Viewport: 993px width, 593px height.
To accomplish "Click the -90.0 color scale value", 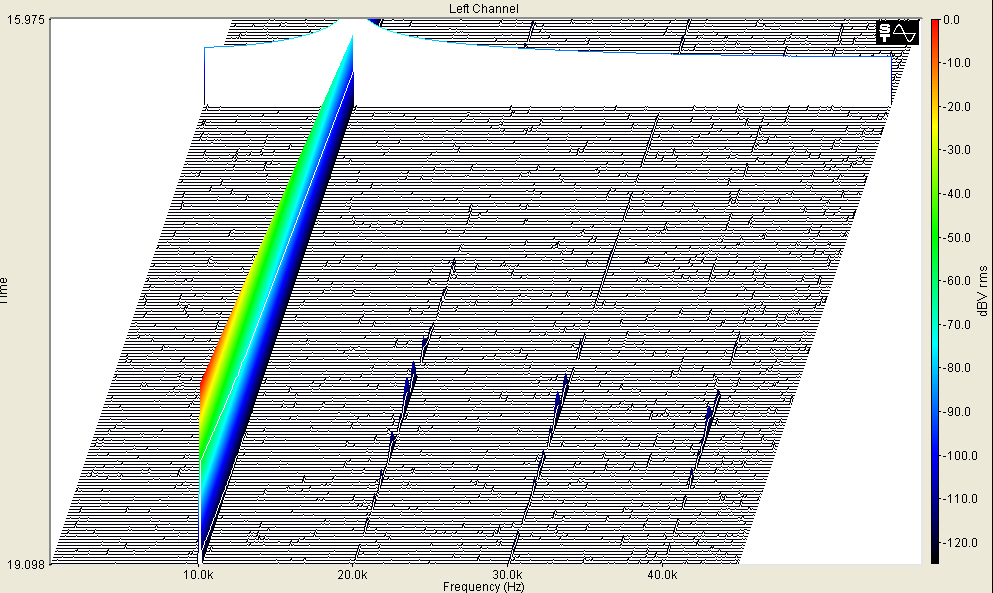I will coord(956,412).
